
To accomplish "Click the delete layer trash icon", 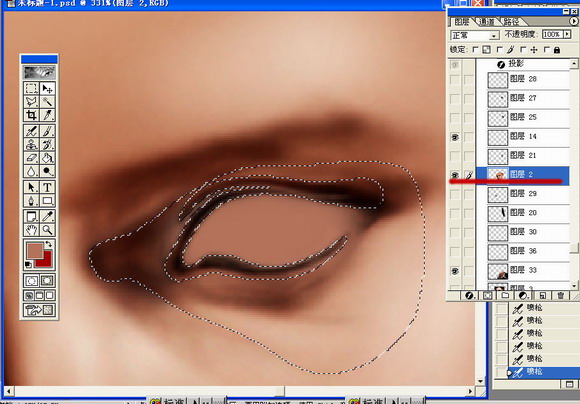I will point(560,295).
